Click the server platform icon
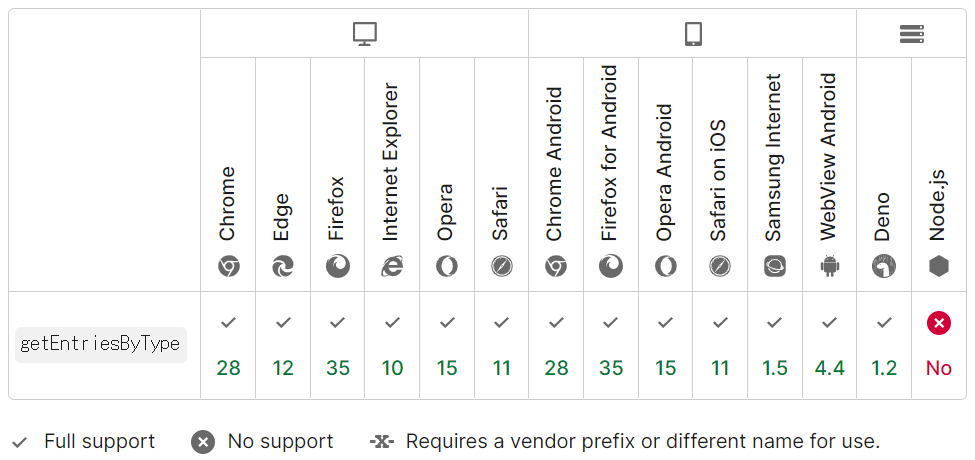The height and width of the screenshot is (460, 975). (911, 34)
